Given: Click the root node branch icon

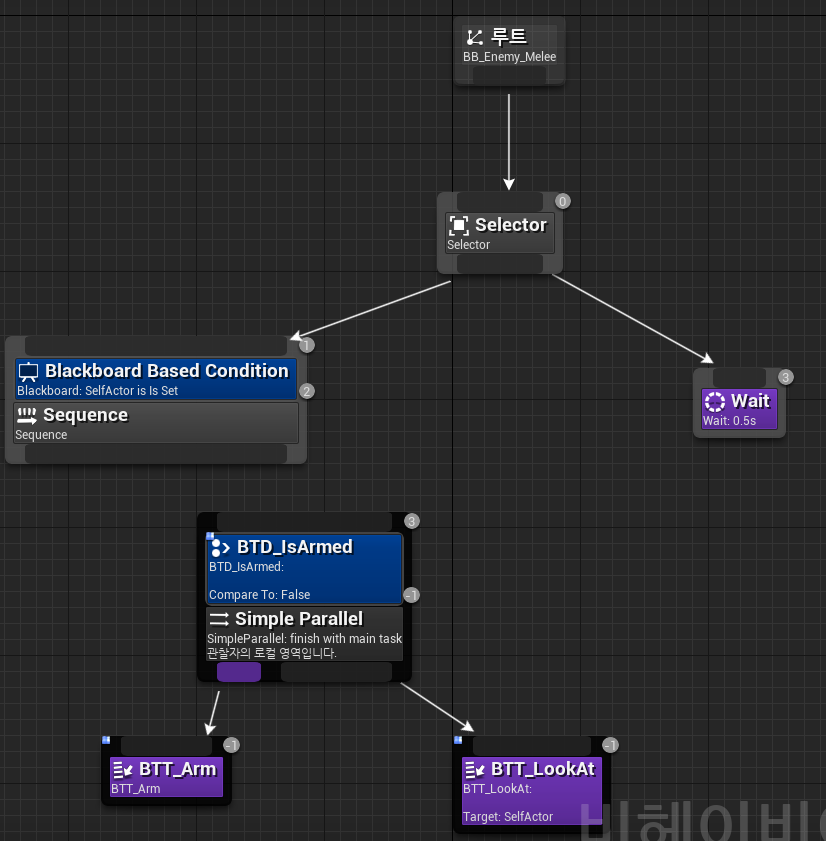Looking at the screenshot, I should tap(475, 38).
